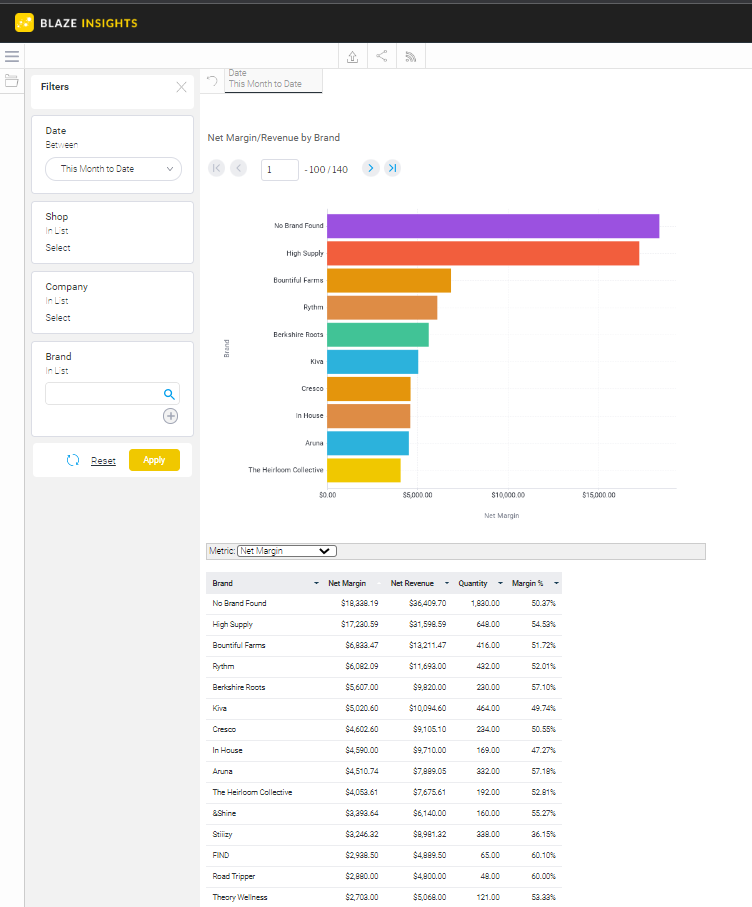Click the export/upload icon in toolbar
752x907 pixels.
point(352,57)
